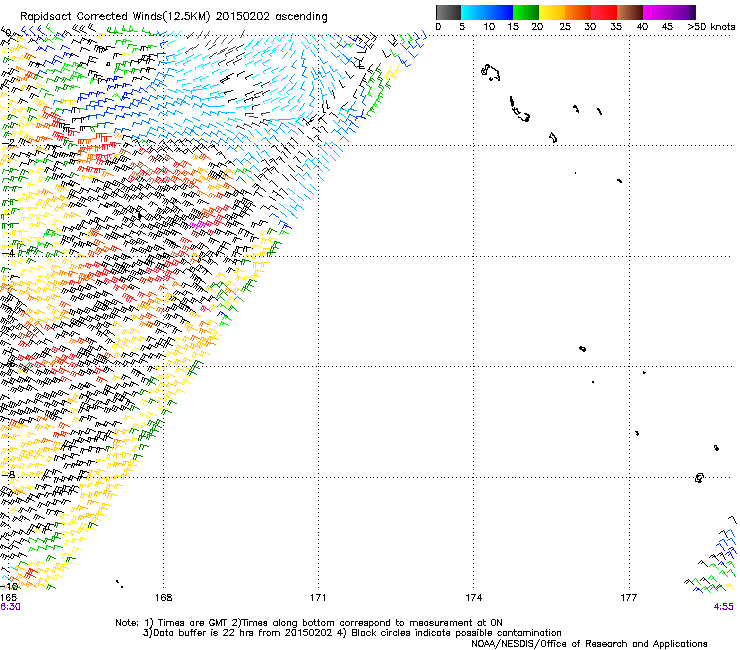
Task: Click longitude label '171'
Action: [318, 598]
